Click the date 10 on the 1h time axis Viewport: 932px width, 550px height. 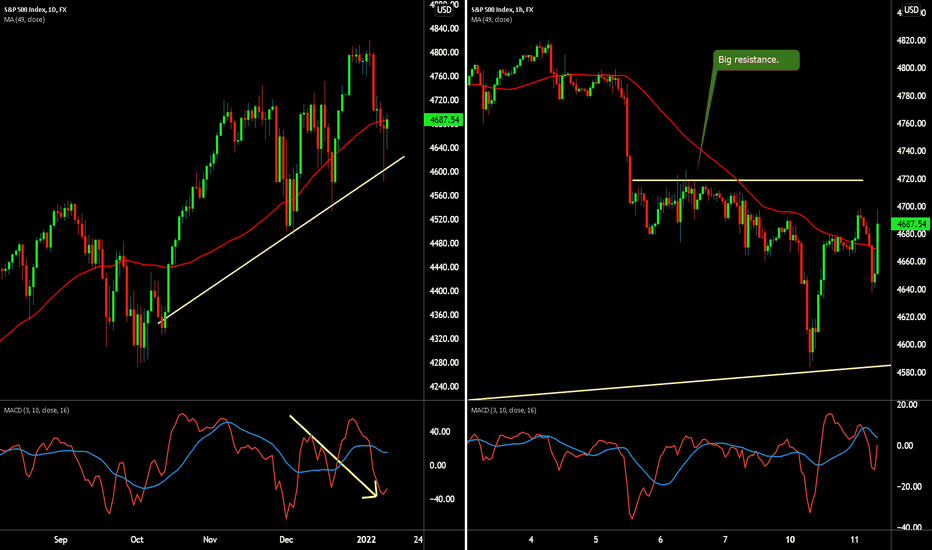790,540
